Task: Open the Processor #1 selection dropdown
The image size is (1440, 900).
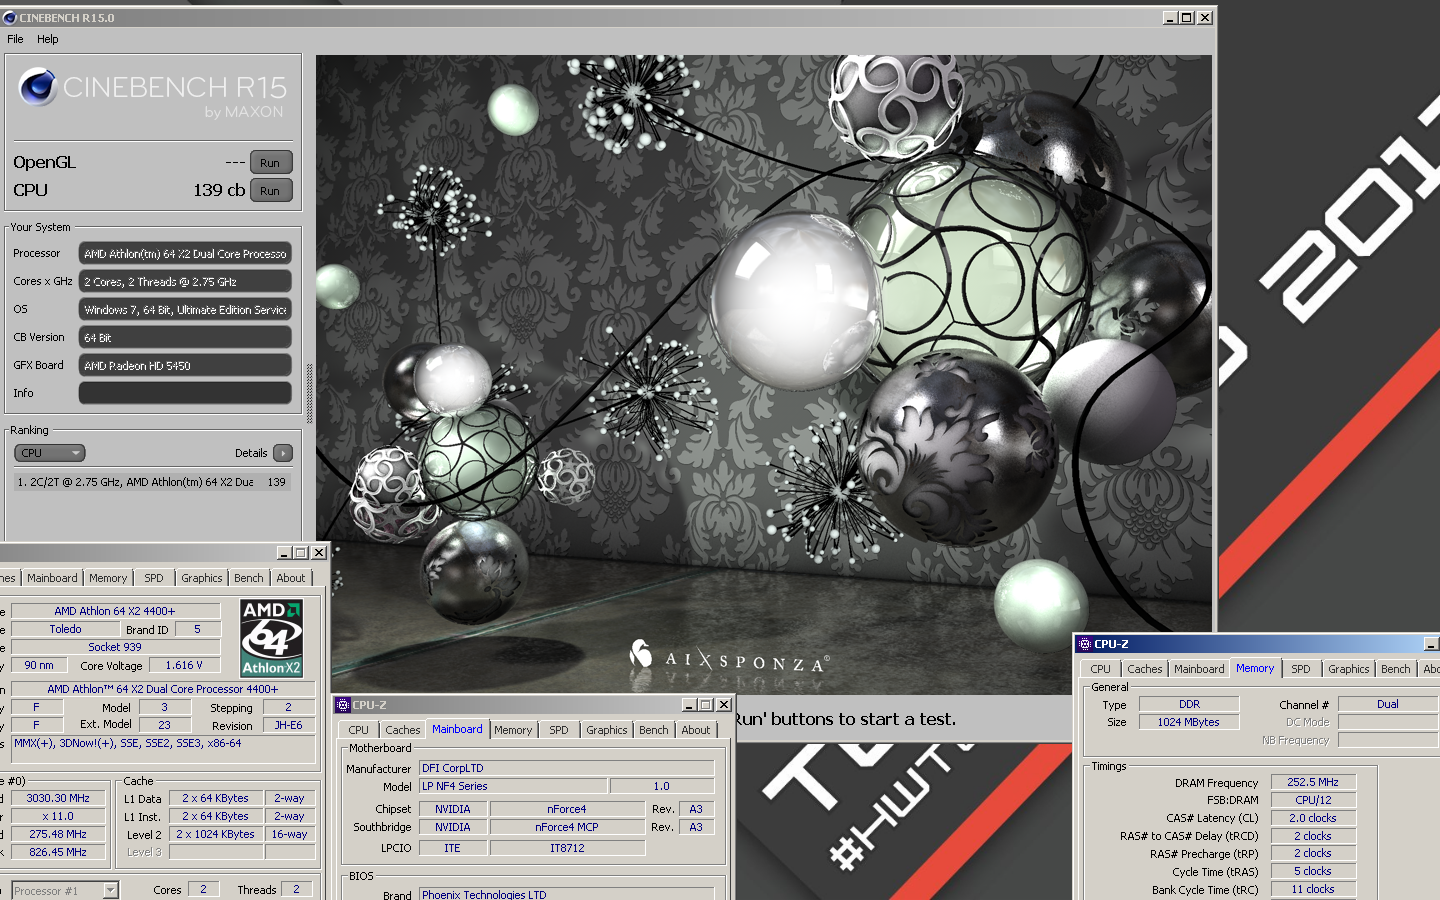Action: point(65,890)
